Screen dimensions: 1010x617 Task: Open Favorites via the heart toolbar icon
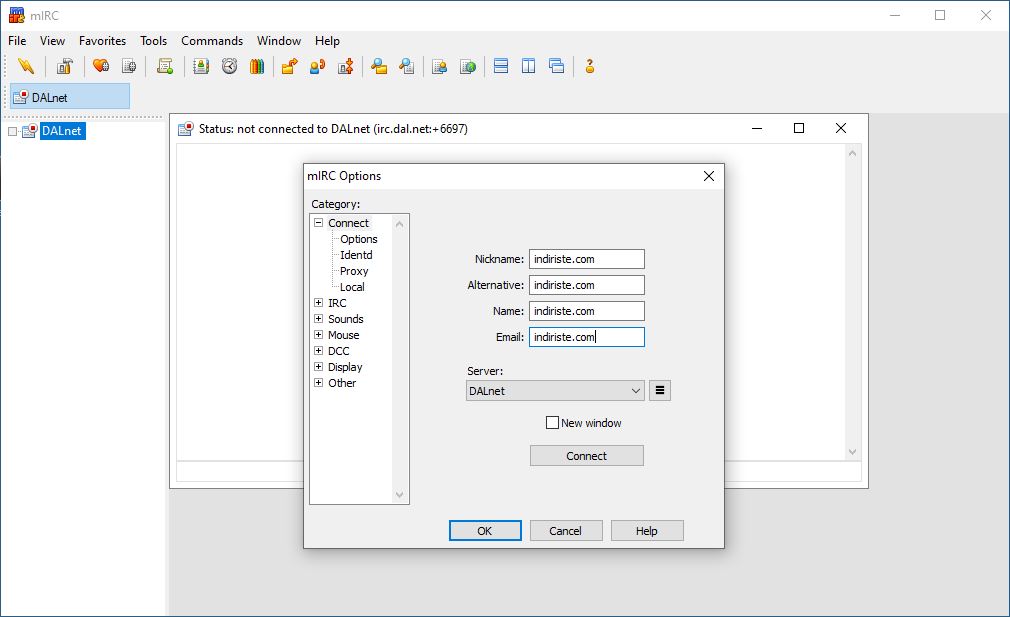(x=100, y=66)
